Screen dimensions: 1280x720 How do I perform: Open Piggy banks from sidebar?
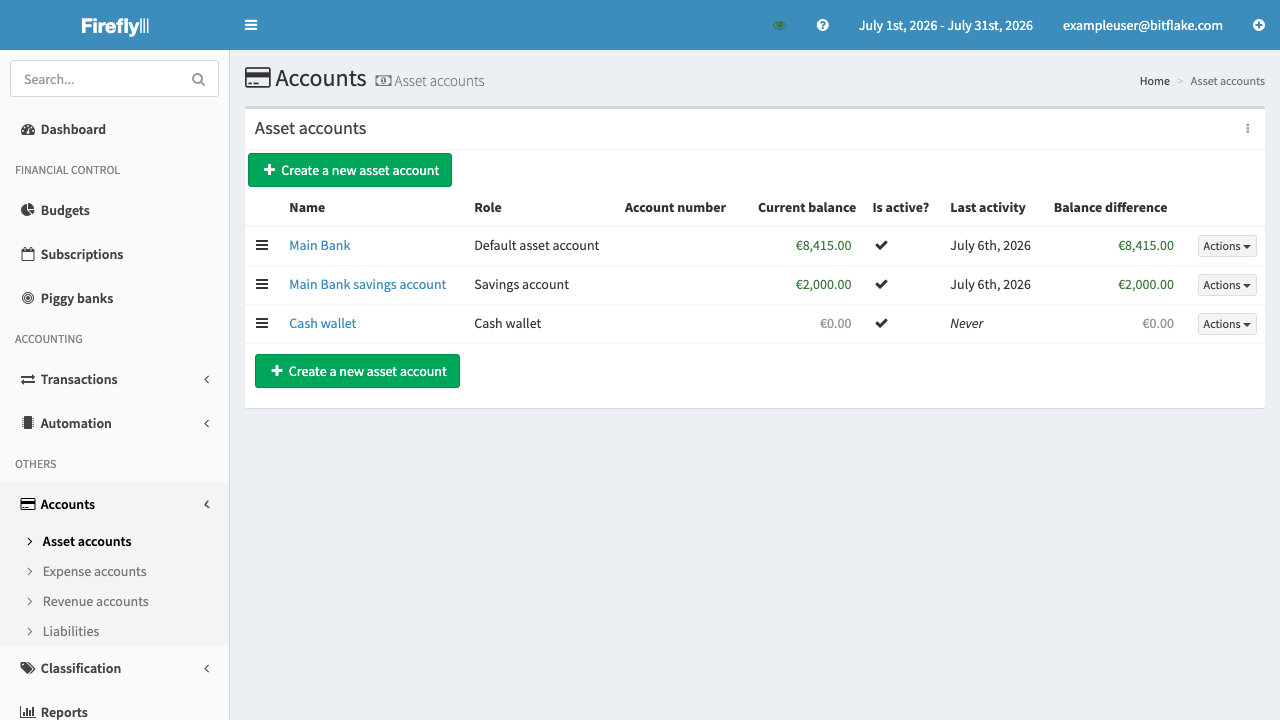[x=115, y=298]
